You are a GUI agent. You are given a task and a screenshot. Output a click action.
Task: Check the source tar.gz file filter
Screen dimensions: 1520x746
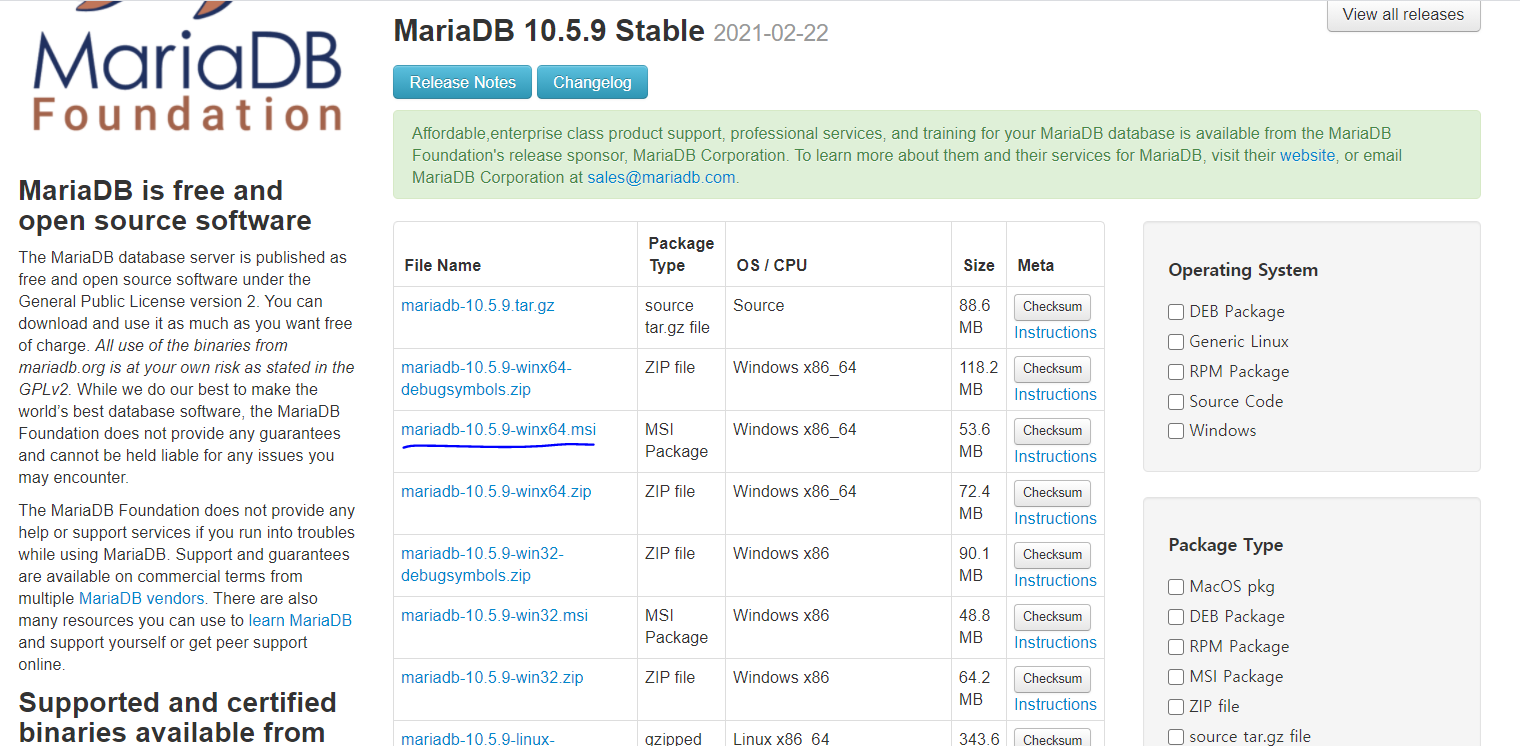(1176, 737)
